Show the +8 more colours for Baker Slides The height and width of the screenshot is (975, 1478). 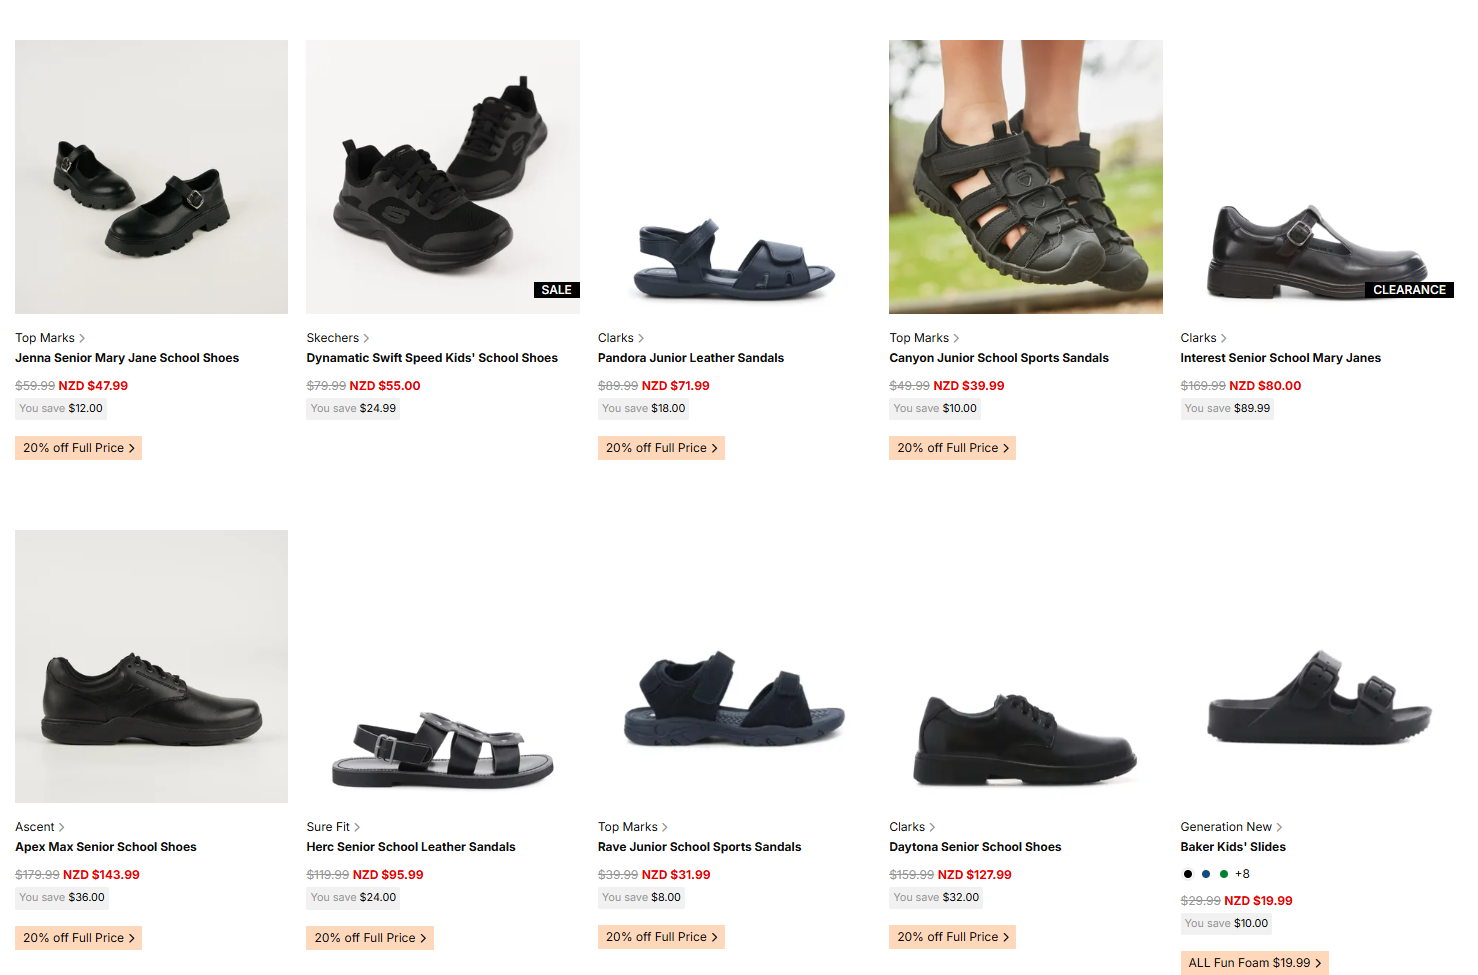[x=1242, y=874]
